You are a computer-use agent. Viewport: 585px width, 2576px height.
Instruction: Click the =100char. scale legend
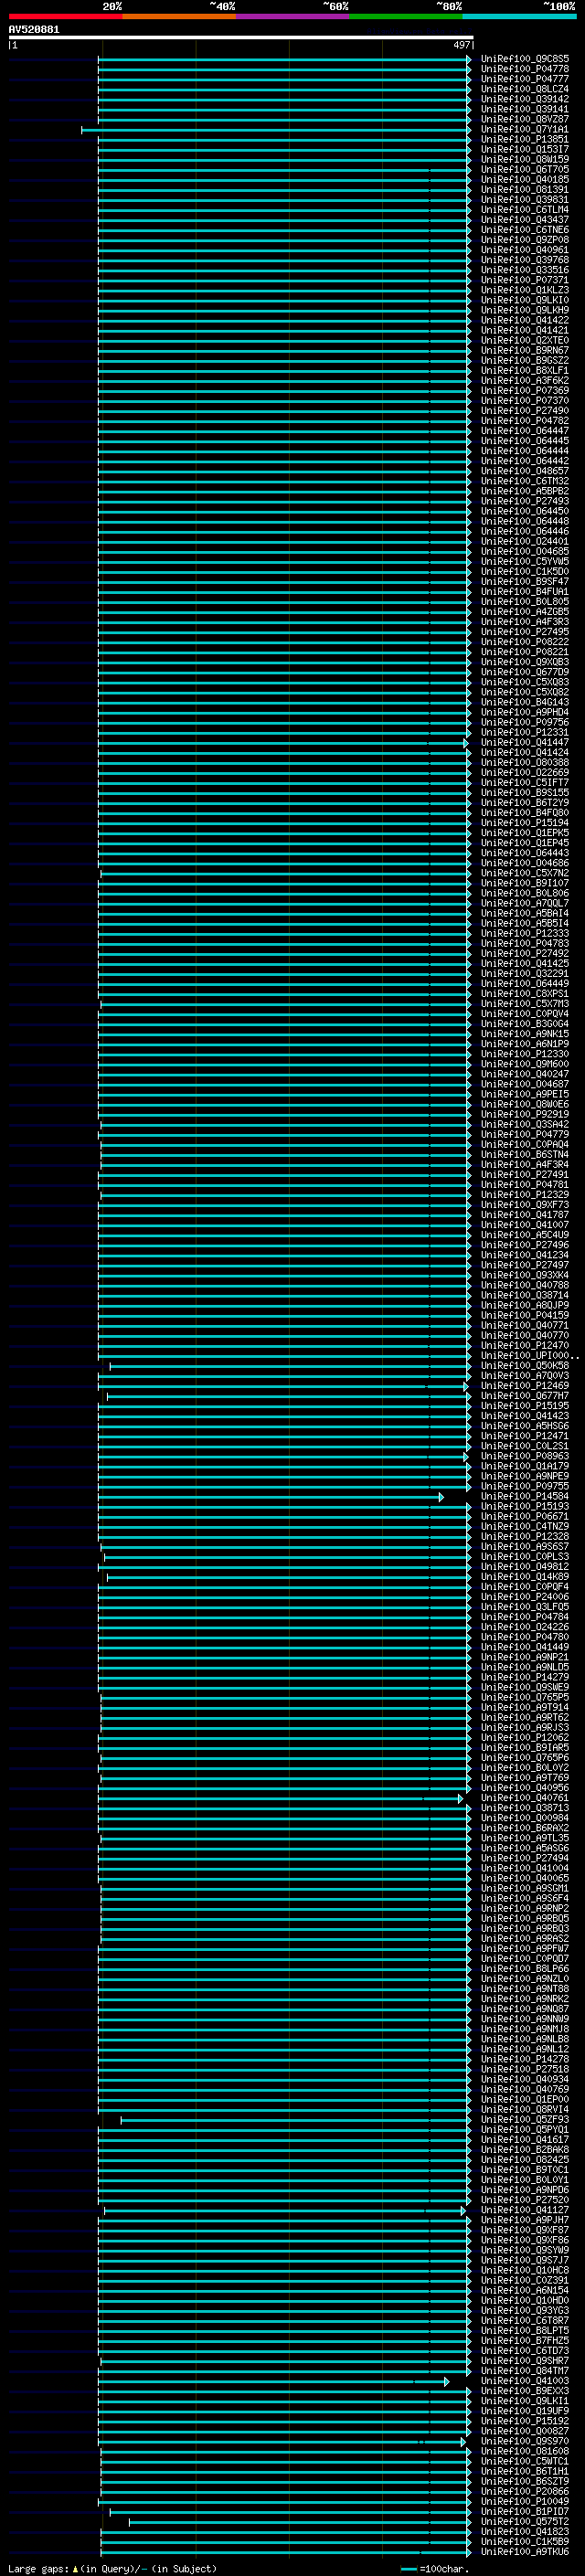point(434,2569)
